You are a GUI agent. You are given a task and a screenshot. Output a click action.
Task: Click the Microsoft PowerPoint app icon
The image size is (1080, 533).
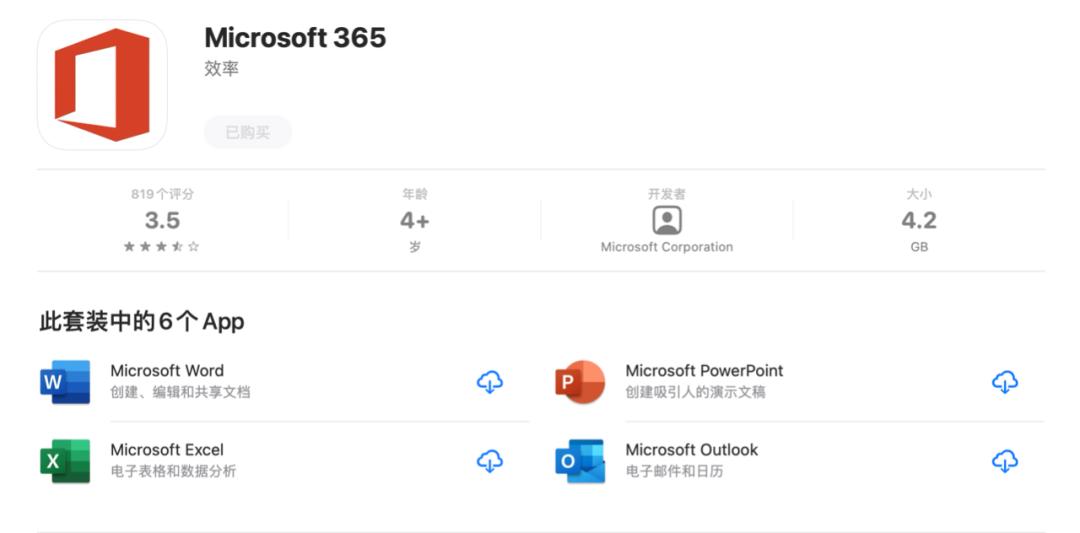(580, 382)
